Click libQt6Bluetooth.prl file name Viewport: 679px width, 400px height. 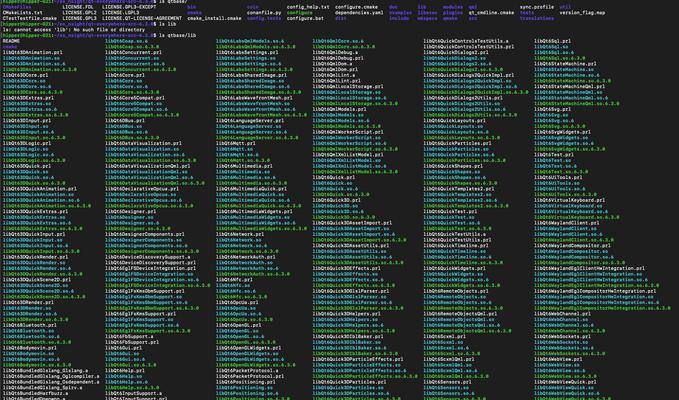pos(29,325)
